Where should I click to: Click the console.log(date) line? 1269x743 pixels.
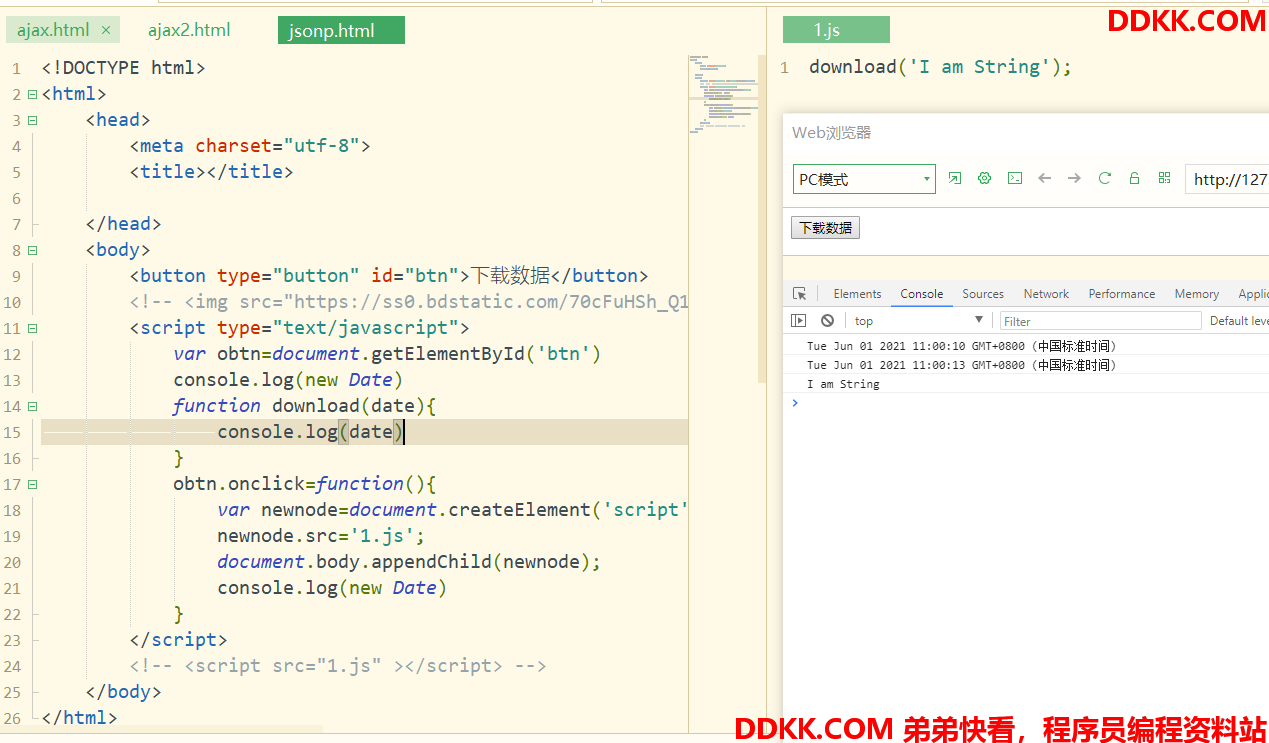311,432
